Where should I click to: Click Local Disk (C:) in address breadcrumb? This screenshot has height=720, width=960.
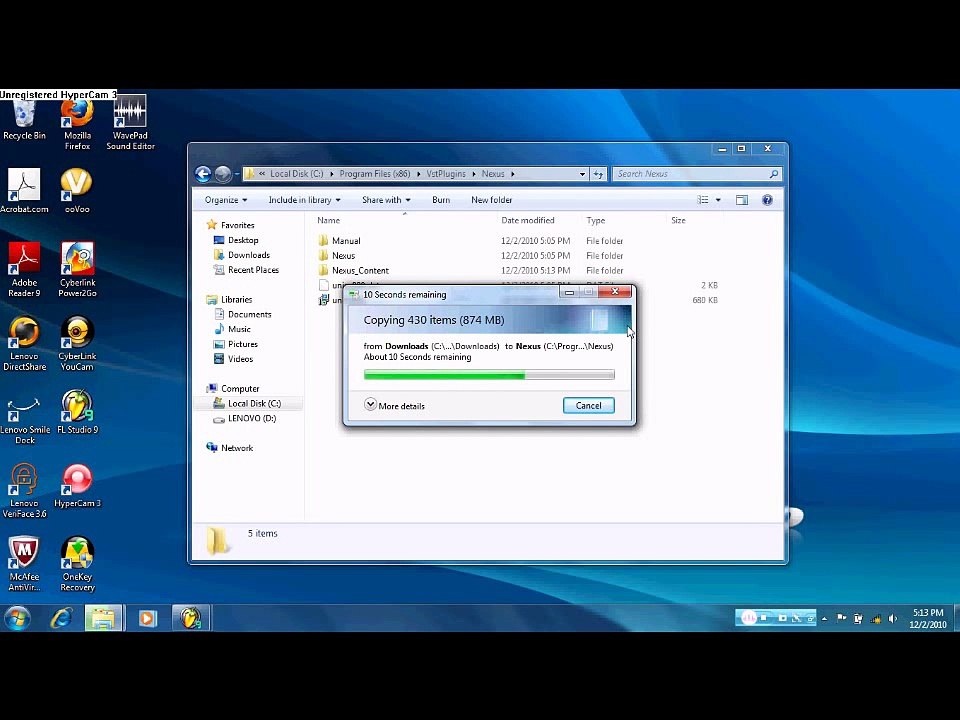(x=296, y=174)
